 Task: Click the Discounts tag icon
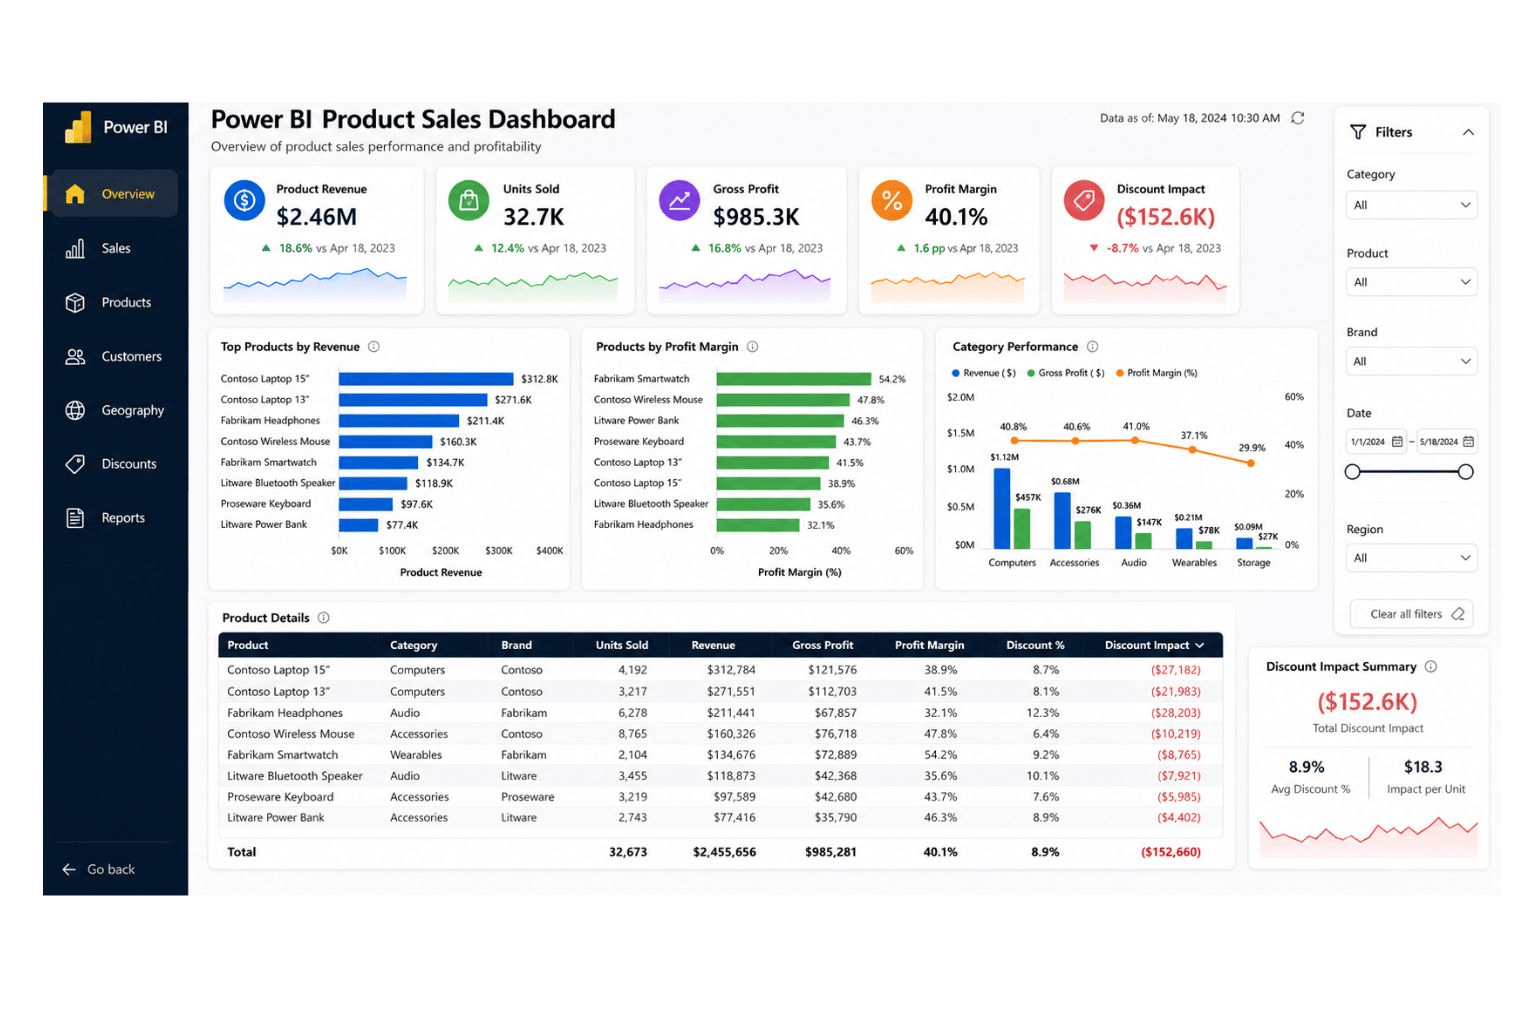point(75,464)
